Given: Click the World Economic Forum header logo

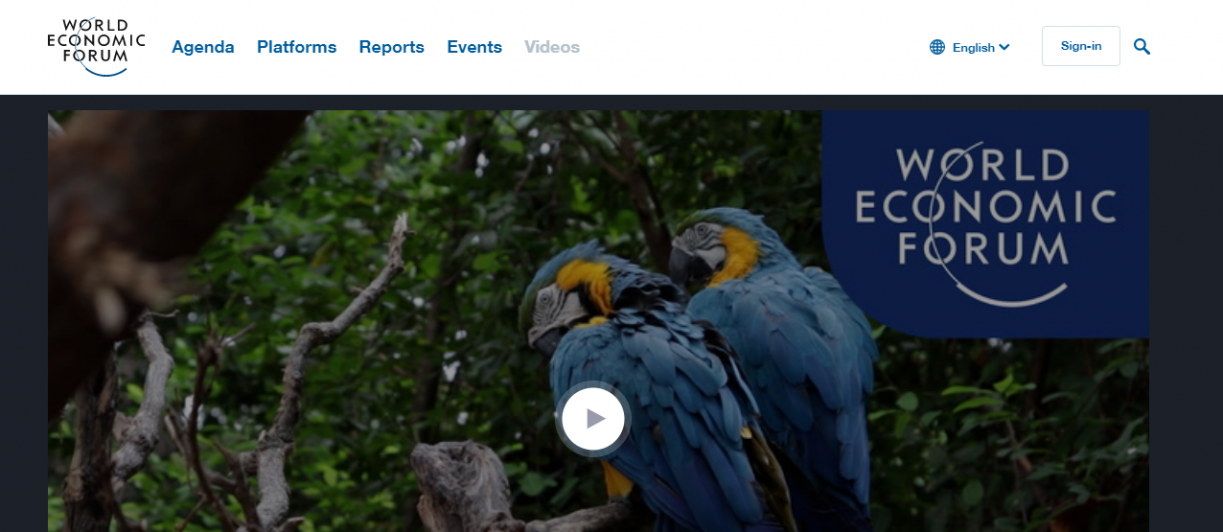Looking at the screenshot, I should [x=96, y=46].
